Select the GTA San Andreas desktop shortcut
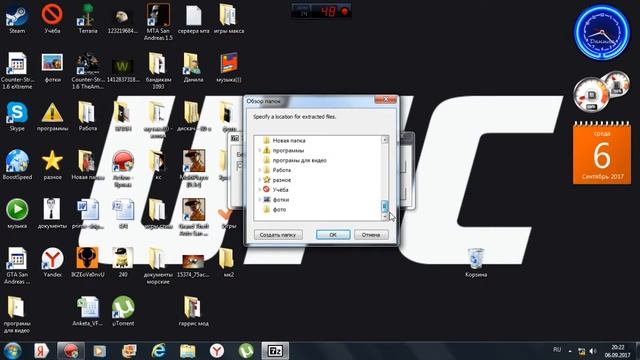Image resolution: width=640 pixels, height=360 pixels. click(17, 265)
